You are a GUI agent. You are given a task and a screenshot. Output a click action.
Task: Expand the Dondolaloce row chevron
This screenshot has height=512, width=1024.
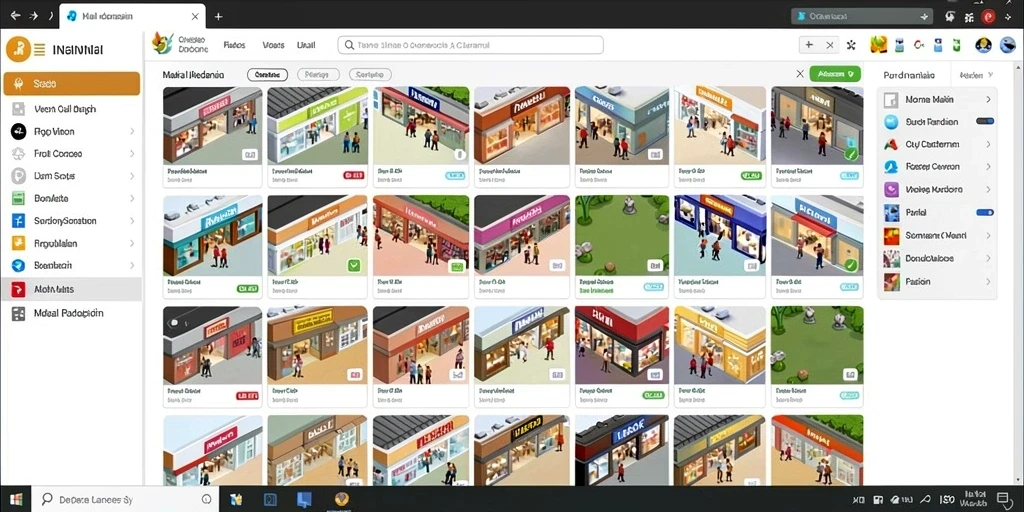click(988, 259)
